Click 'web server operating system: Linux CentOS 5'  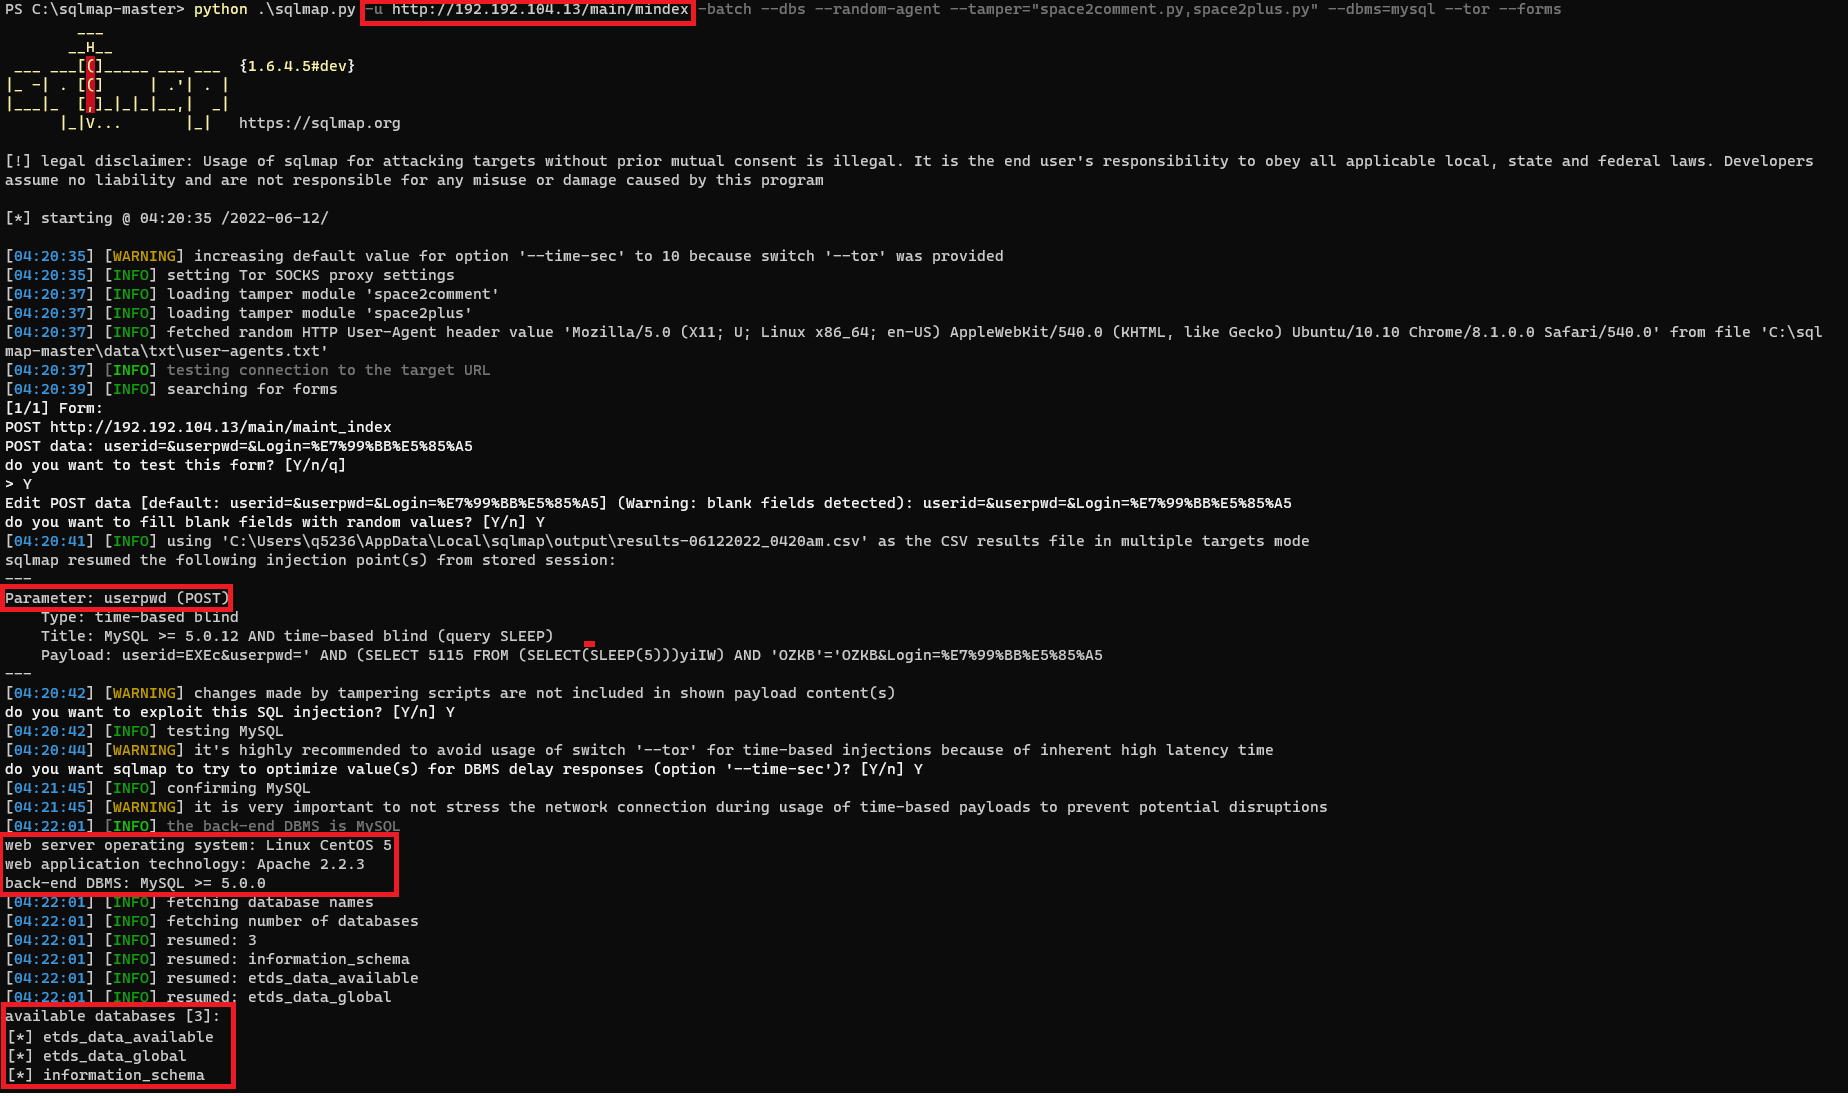coord(198,845)
